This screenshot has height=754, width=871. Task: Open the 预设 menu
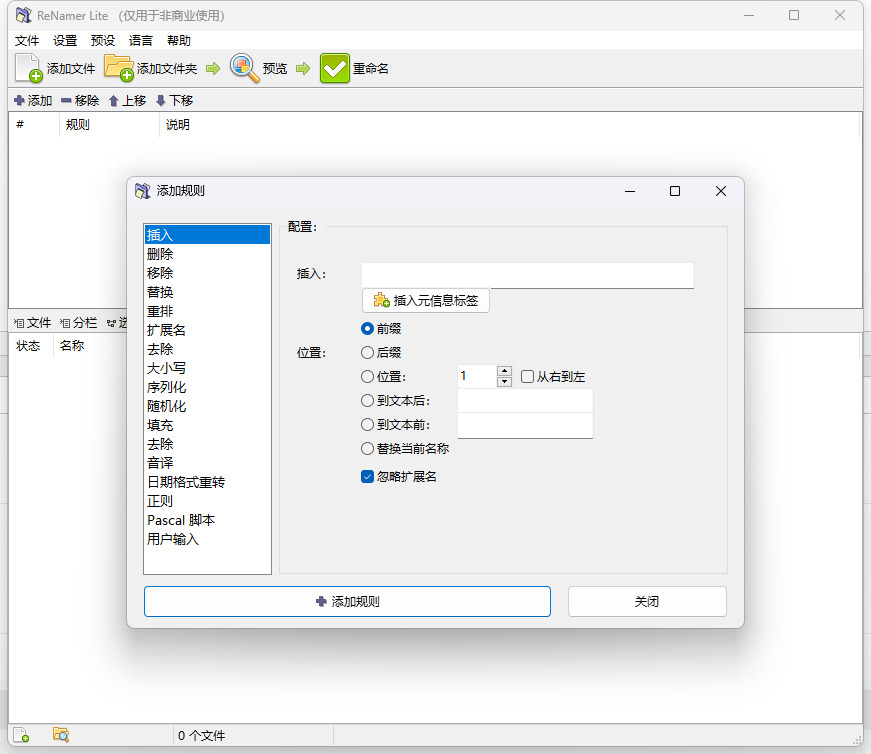point(102,41)
